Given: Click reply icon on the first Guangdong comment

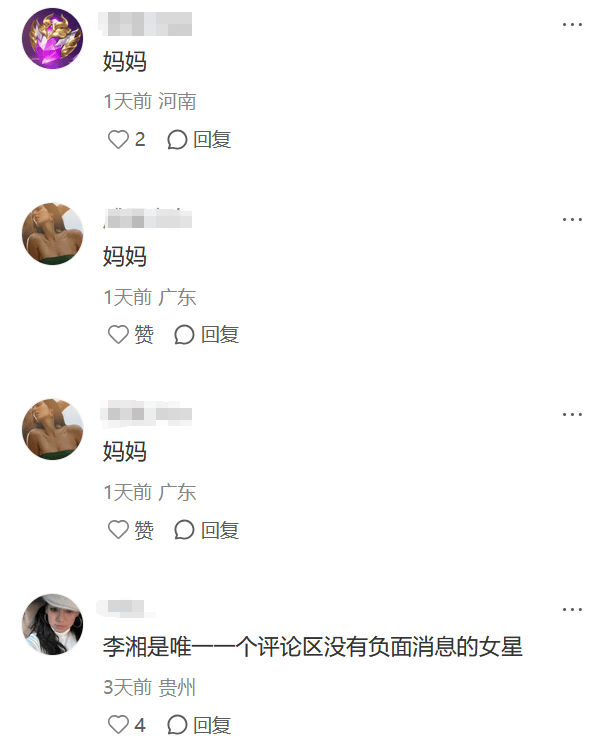Looking at the screenshot, I should pos(184,335).
